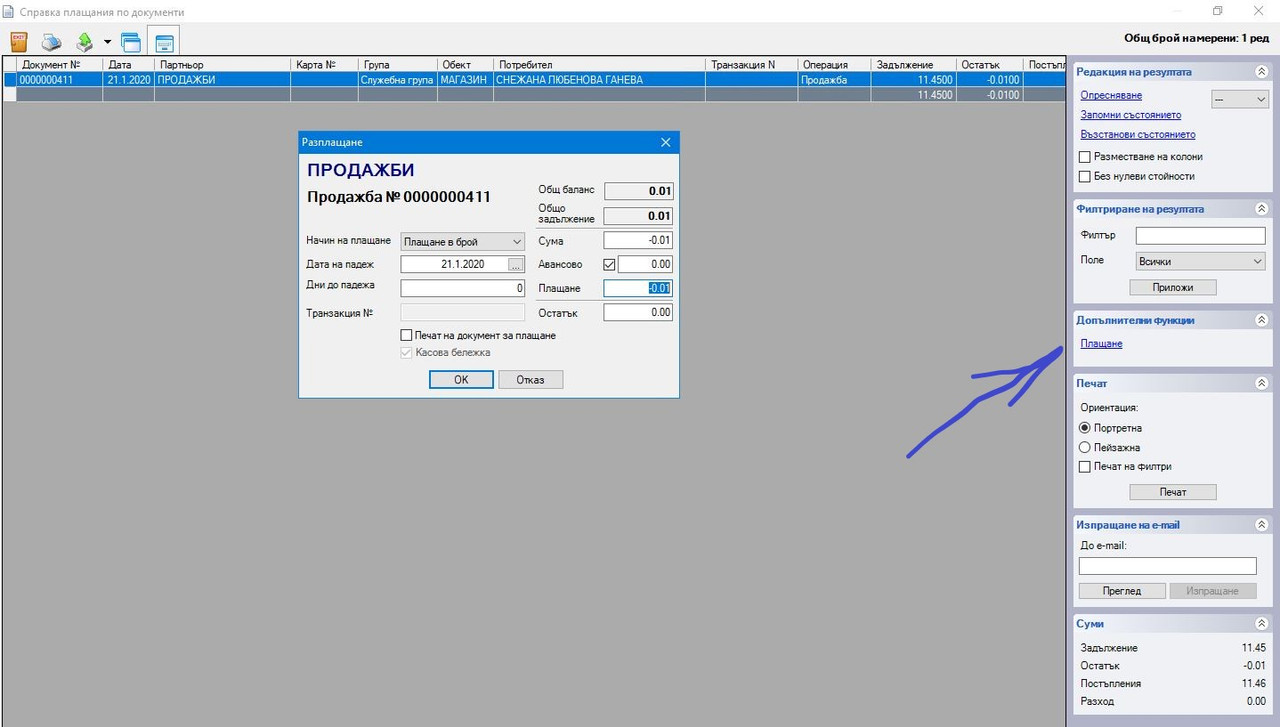The height and width of the screenshot is (727, 1280).
Task: Click the cascaded windows toolbar icon
Action: [x=130, y=42]
